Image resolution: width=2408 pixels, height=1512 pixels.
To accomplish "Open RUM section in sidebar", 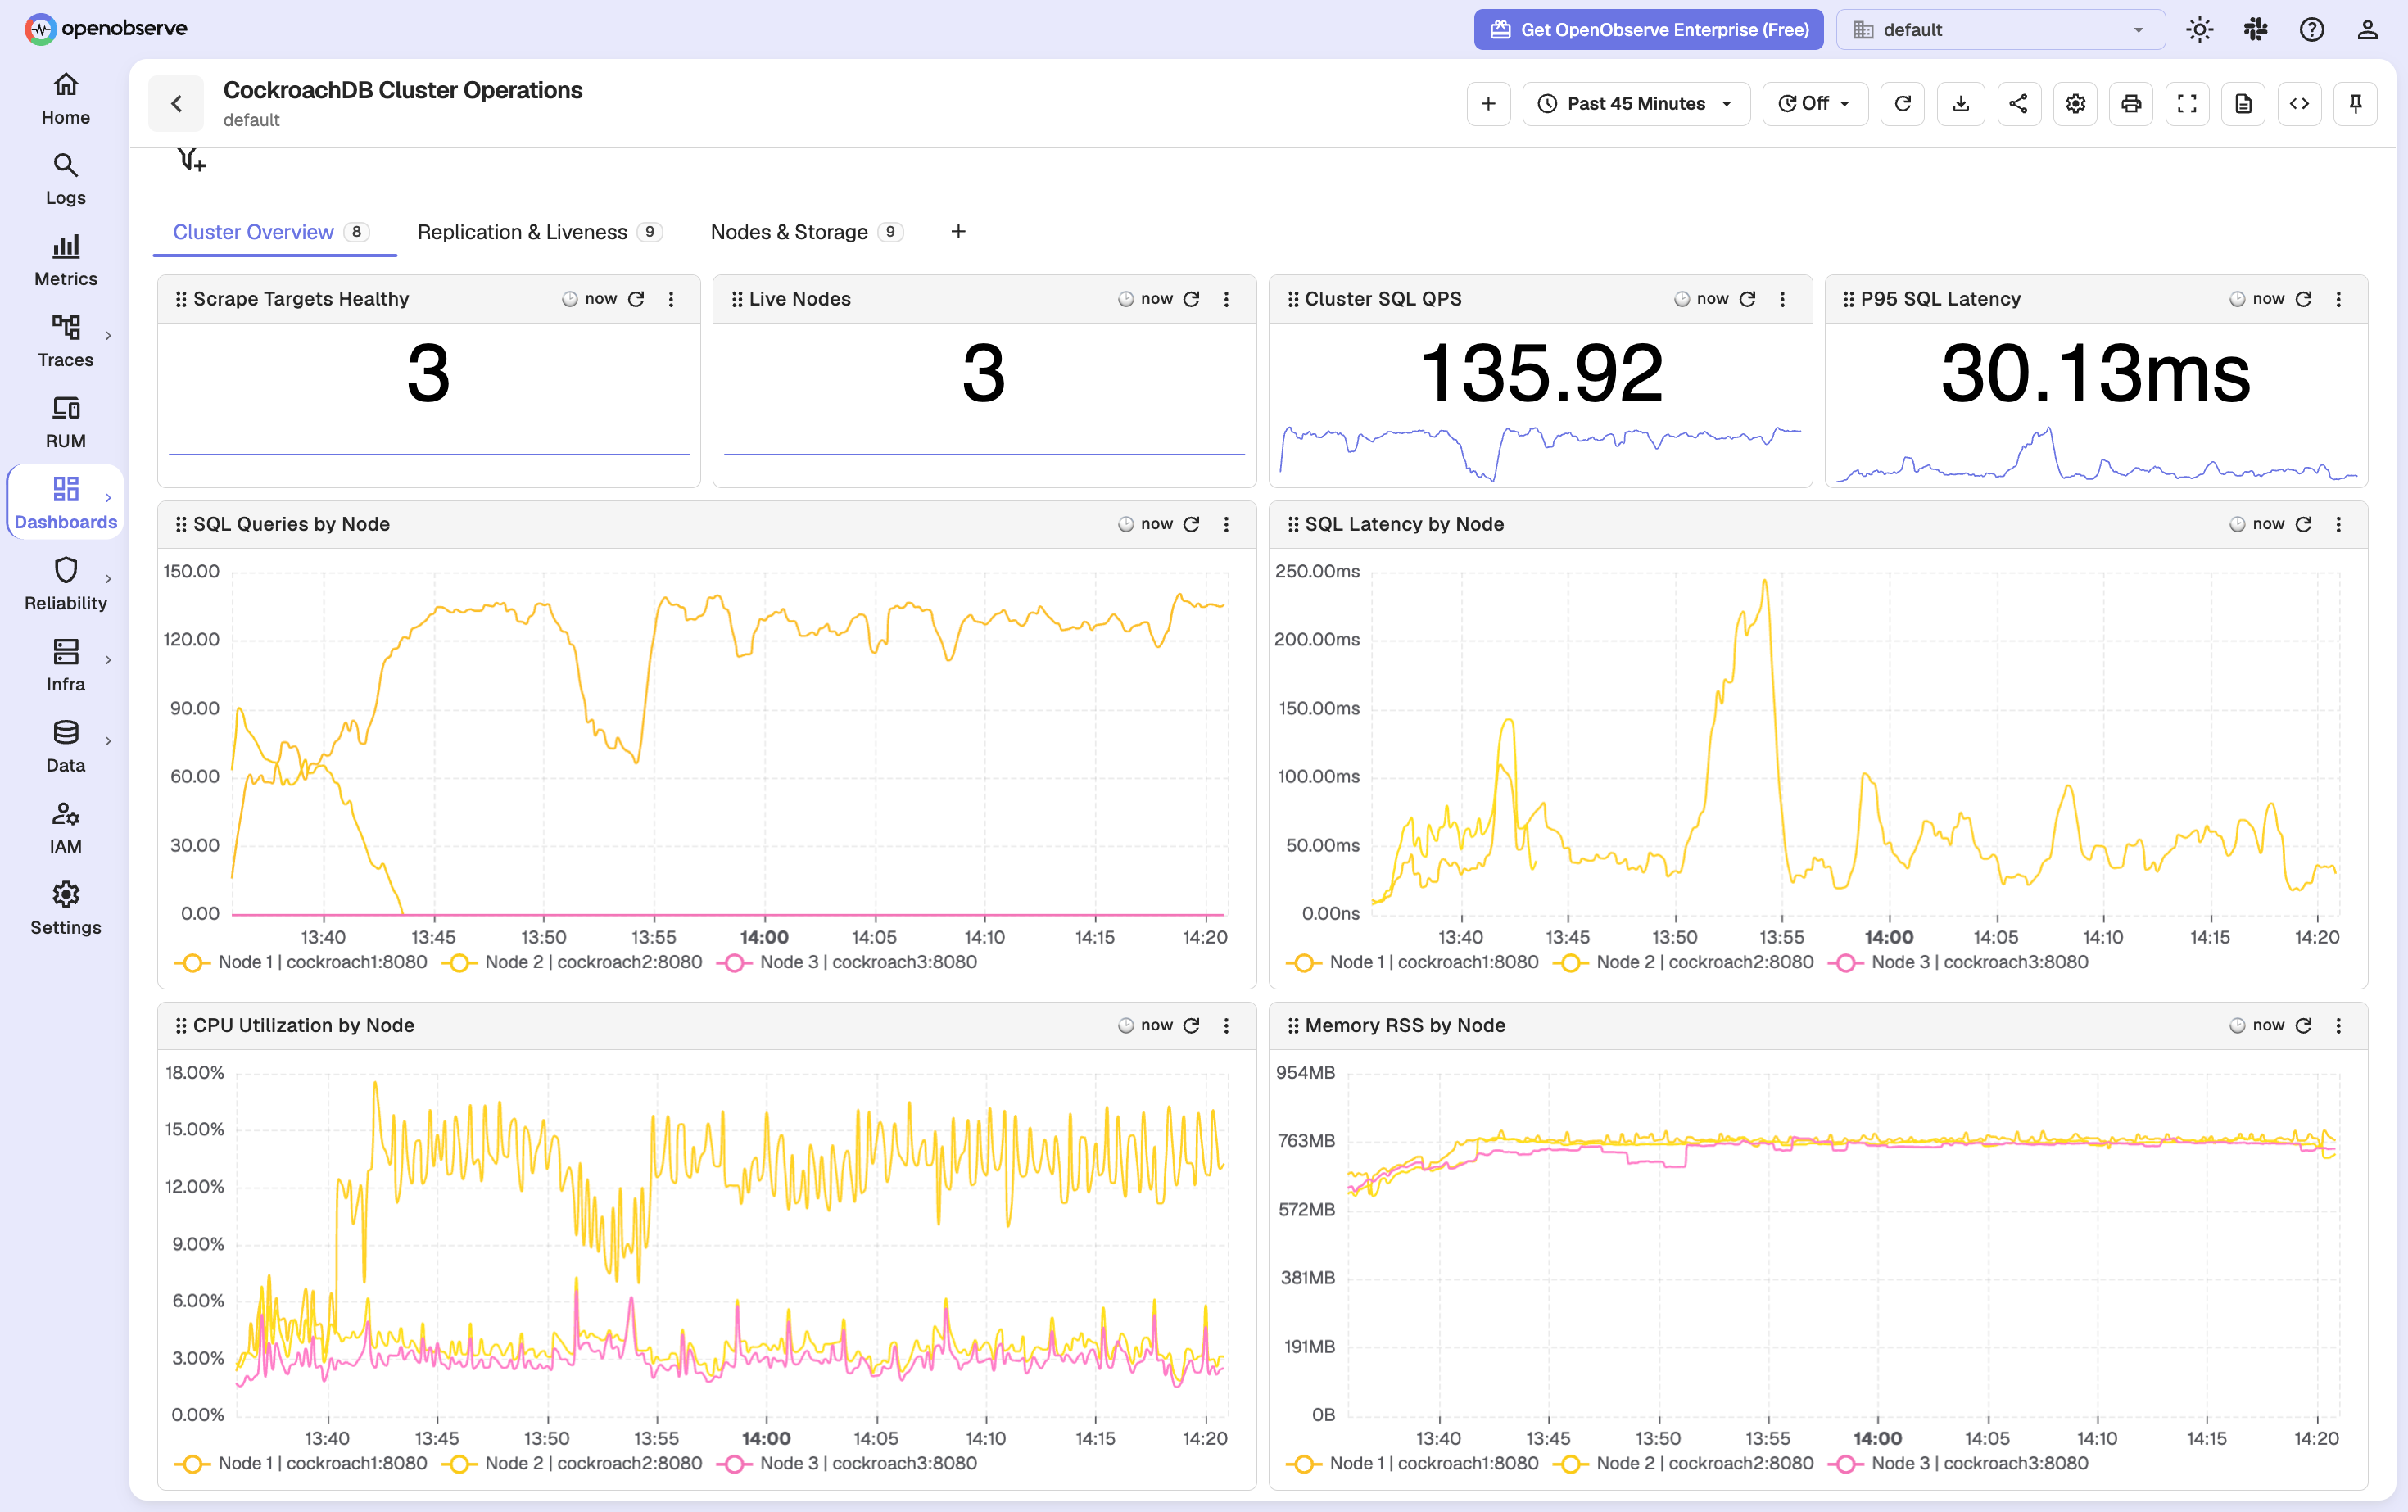I will pos(65,423).
